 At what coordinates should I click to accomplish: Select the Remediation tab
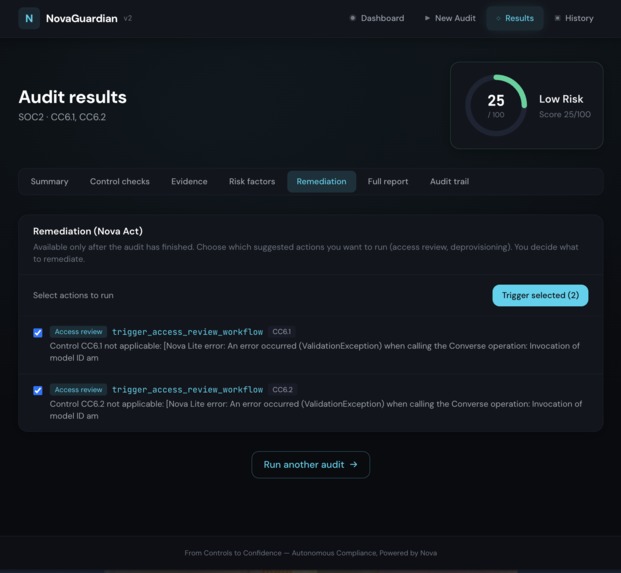321,181
